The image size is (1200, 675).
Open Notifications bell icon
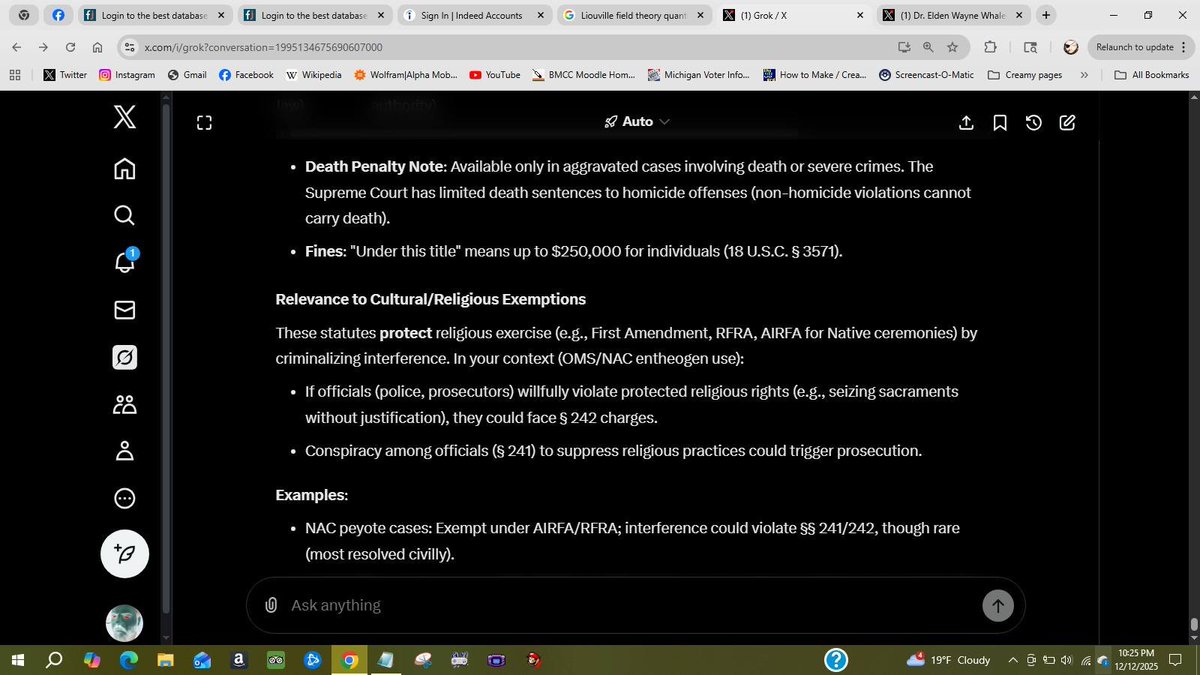coord(125,262)
